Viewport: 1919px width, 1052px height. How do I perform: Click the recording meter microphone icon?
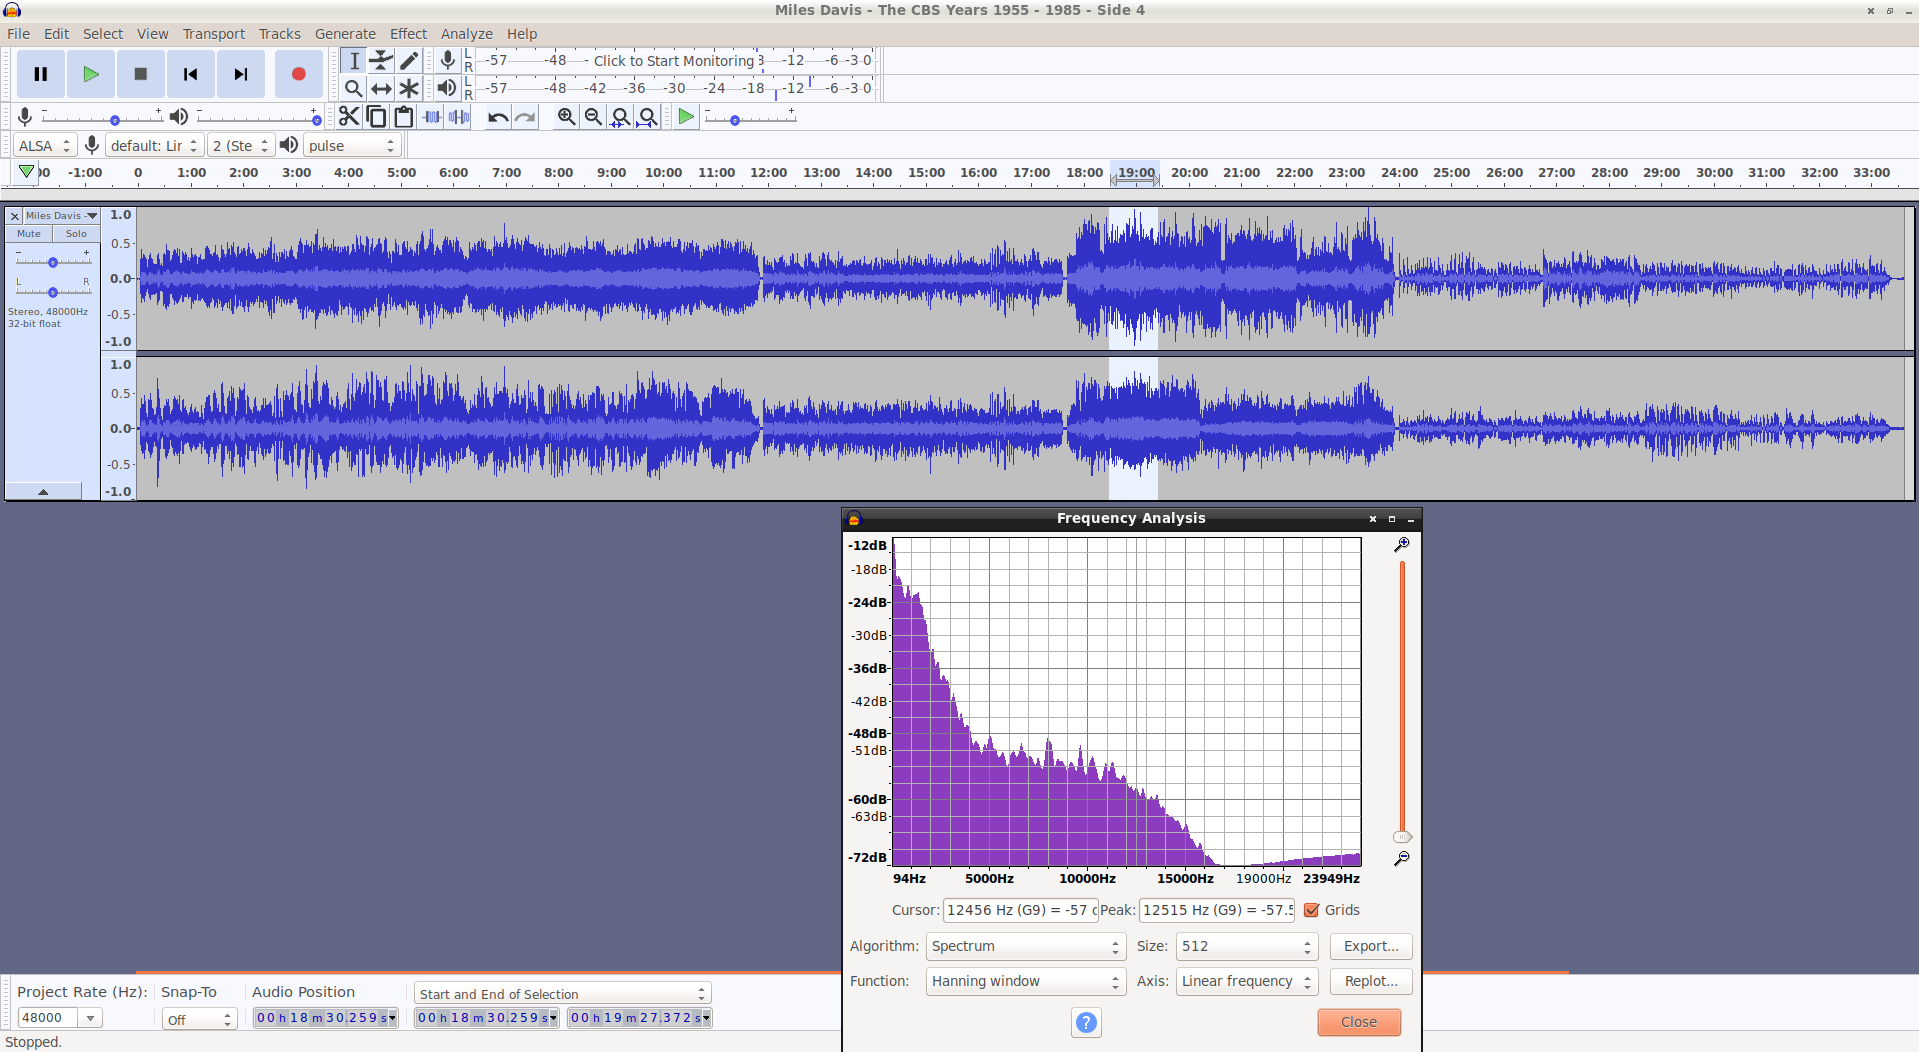click(x=448, y=60)
